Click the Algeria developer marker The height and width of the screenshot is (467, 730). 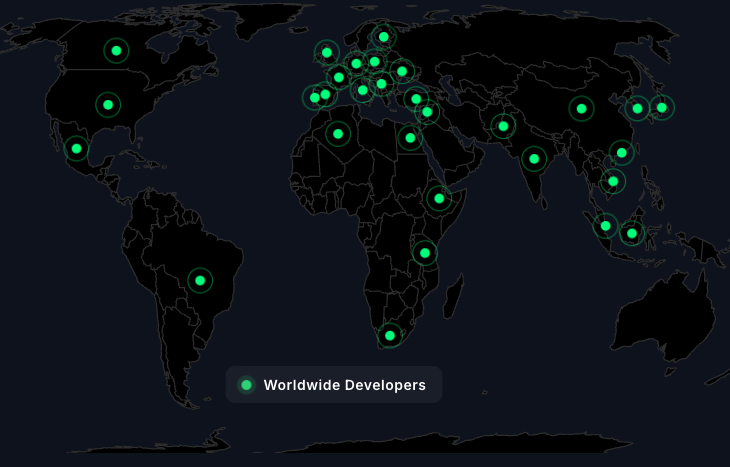(x=338, y=134)
